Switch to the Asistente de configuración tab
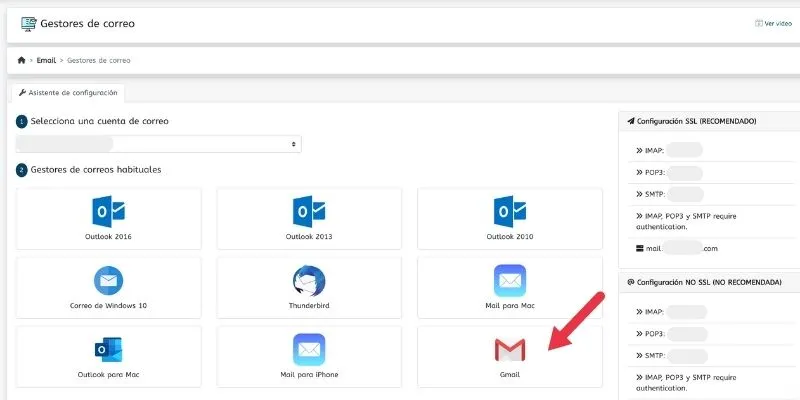800x400 pixels. point(68,93)
